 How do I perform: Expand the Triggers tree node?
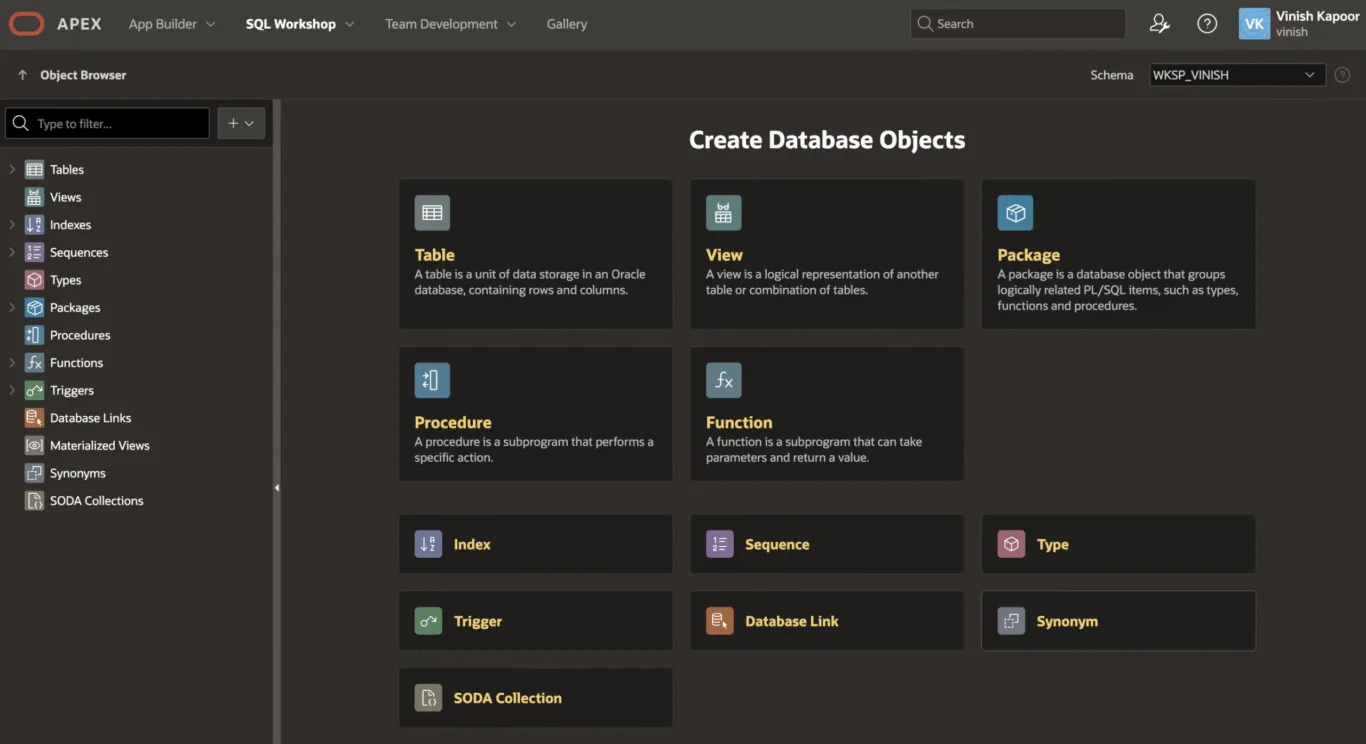pyautogui.click(x=12, y=390)
